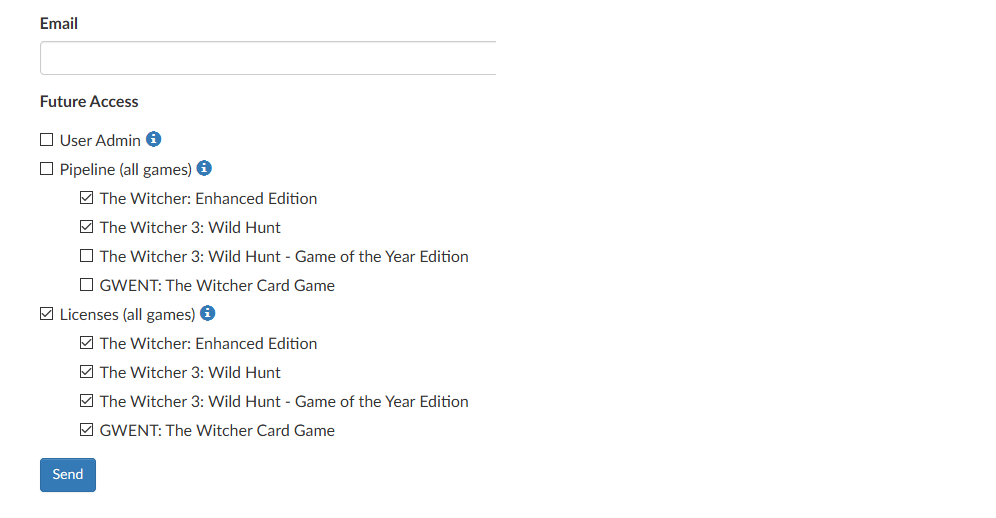Uncheck Licenses The Witcher: Enhanced Edition
The width and height of the screenshot is (996, 518).
tap(86, 343)
